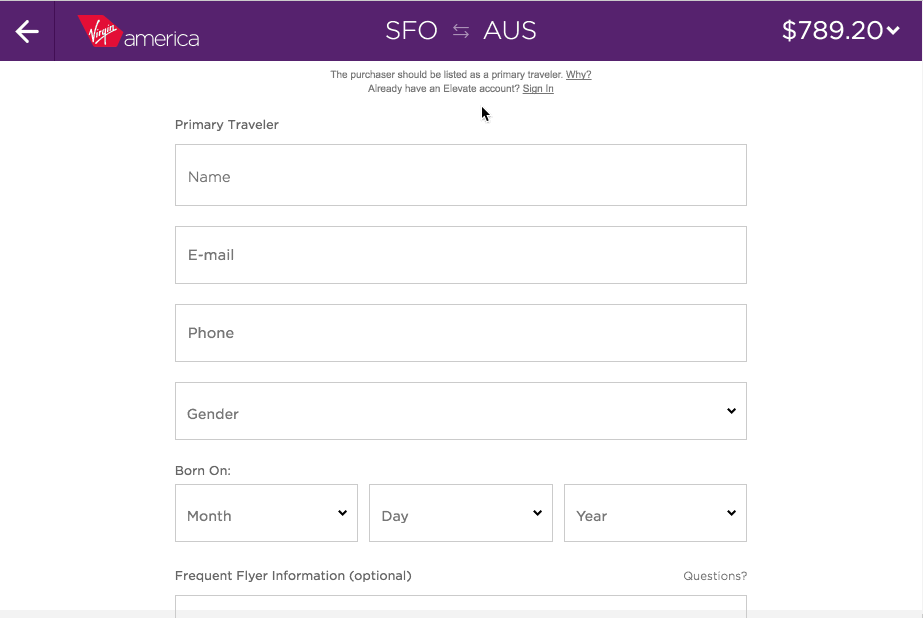Focus the E-mail text field
The width and height of the screenshot is (923, 618).
(460, 255)
